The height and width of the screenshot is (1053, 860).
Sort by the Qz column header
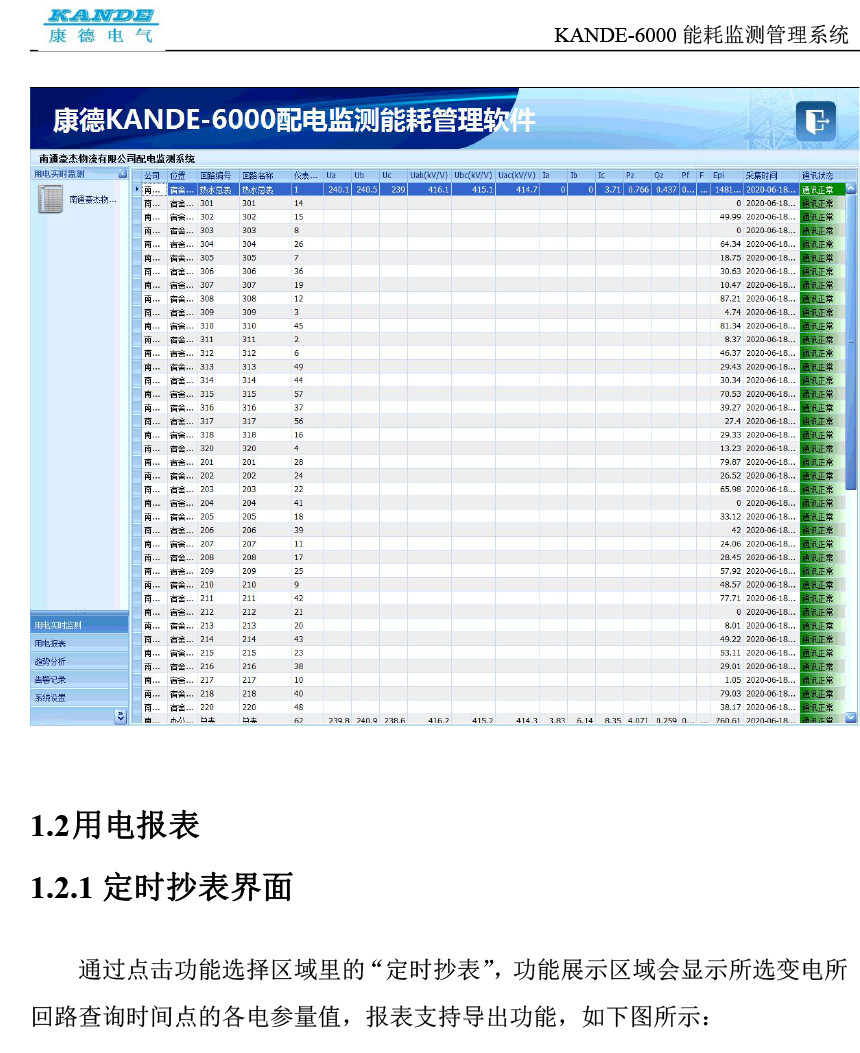[665, 175]
